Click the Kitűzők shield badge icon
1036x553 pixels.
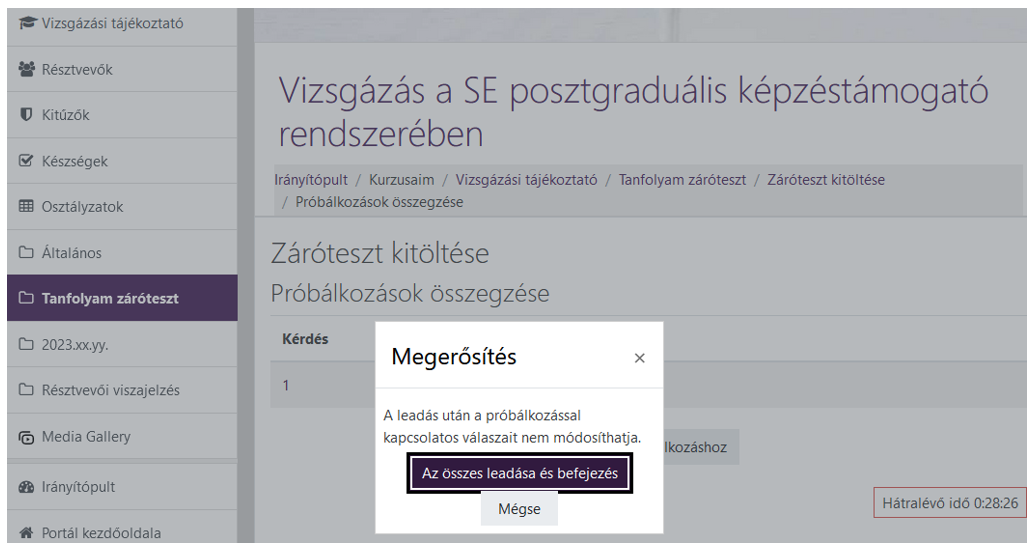point(27,115)
